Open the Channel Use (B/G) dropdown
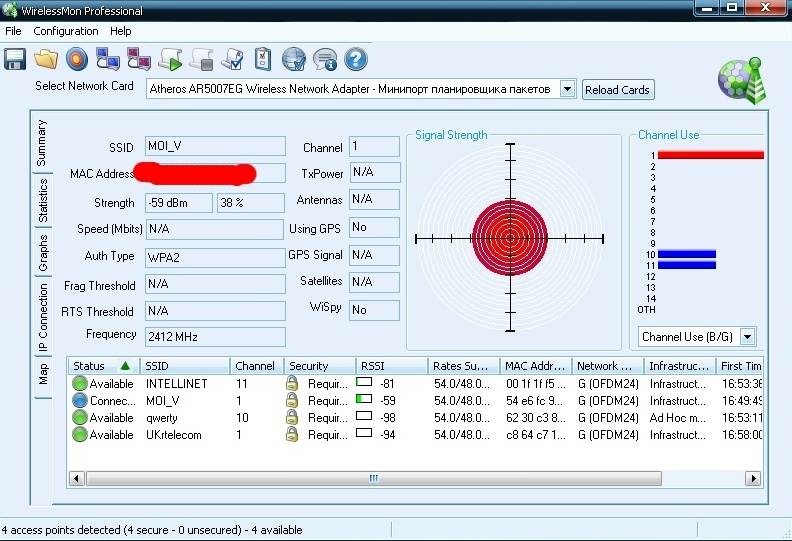Image resolution: width=792 pixels, height=541 pixels. pyautogui.click(x=747, y=337)
